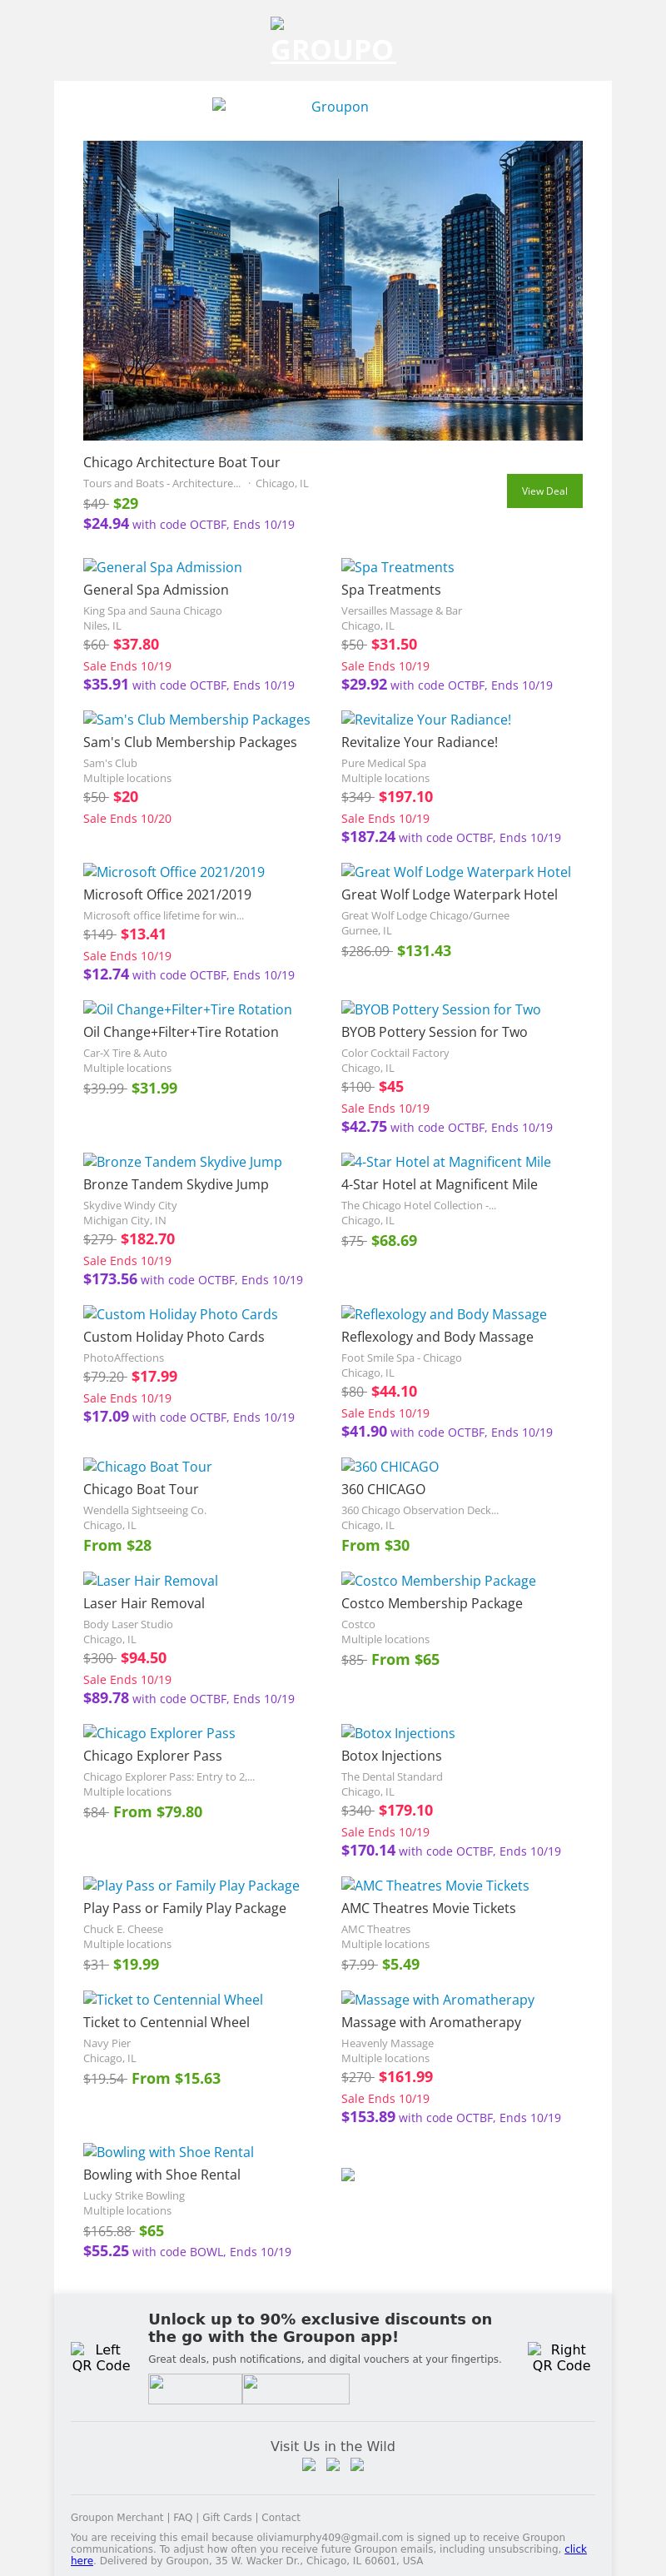Click the Chicago skyline boat tour photo
666x2576 pixels.
tap(332, 290)
